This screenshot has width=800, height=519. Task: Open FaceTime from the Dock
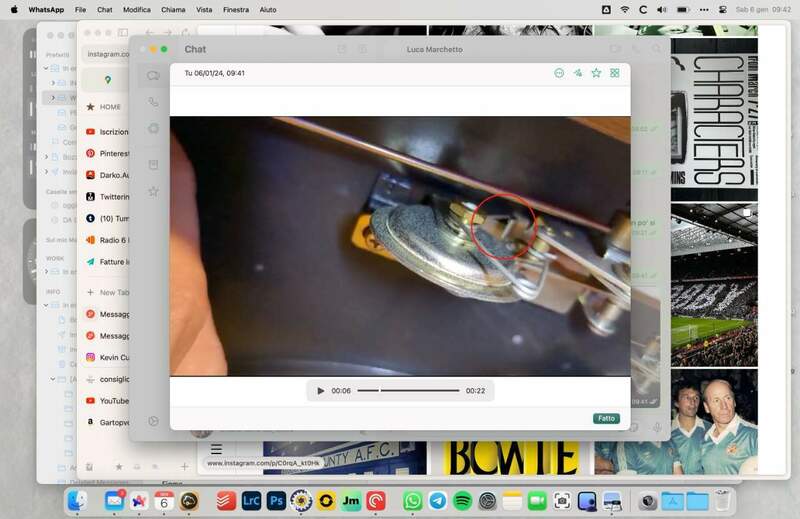[x=537, y=501]
